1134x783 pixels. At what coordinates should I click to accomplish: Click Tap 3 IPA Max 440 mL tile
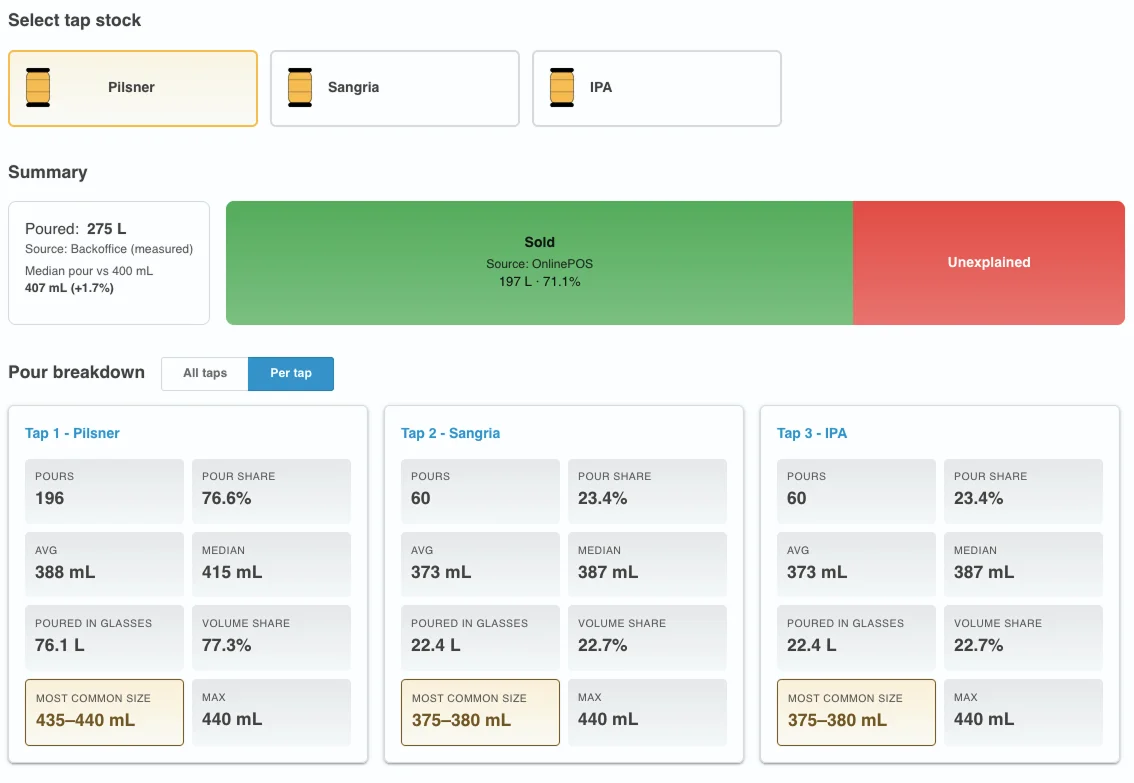point(1023,712)
